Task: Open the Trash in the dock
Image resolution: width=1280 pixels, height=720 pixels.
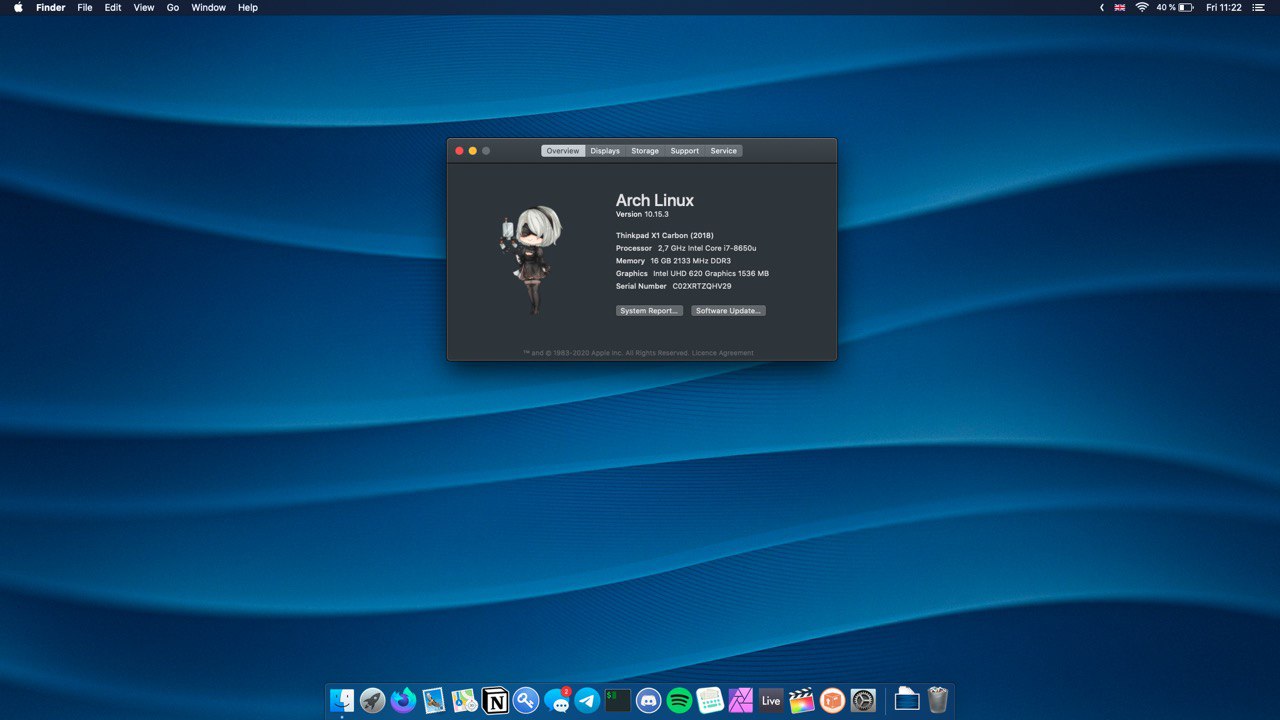Action: (937, 700)
